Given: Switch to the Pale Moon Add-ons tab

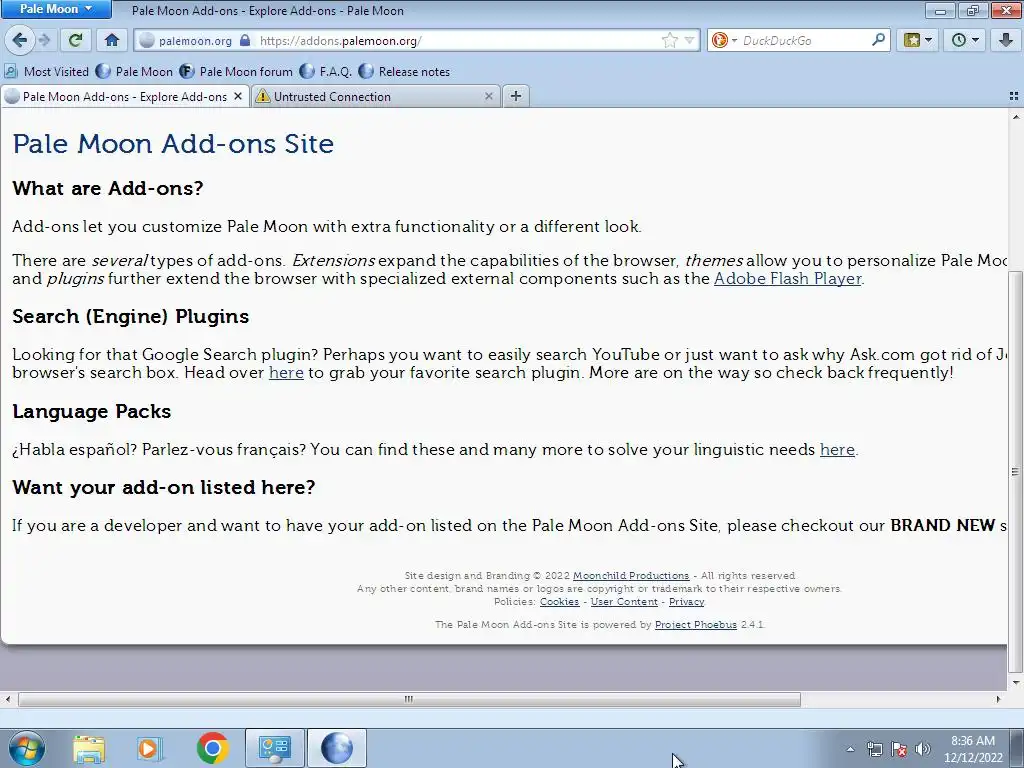Looking at the screenshot, I should (x=124, y=97).
